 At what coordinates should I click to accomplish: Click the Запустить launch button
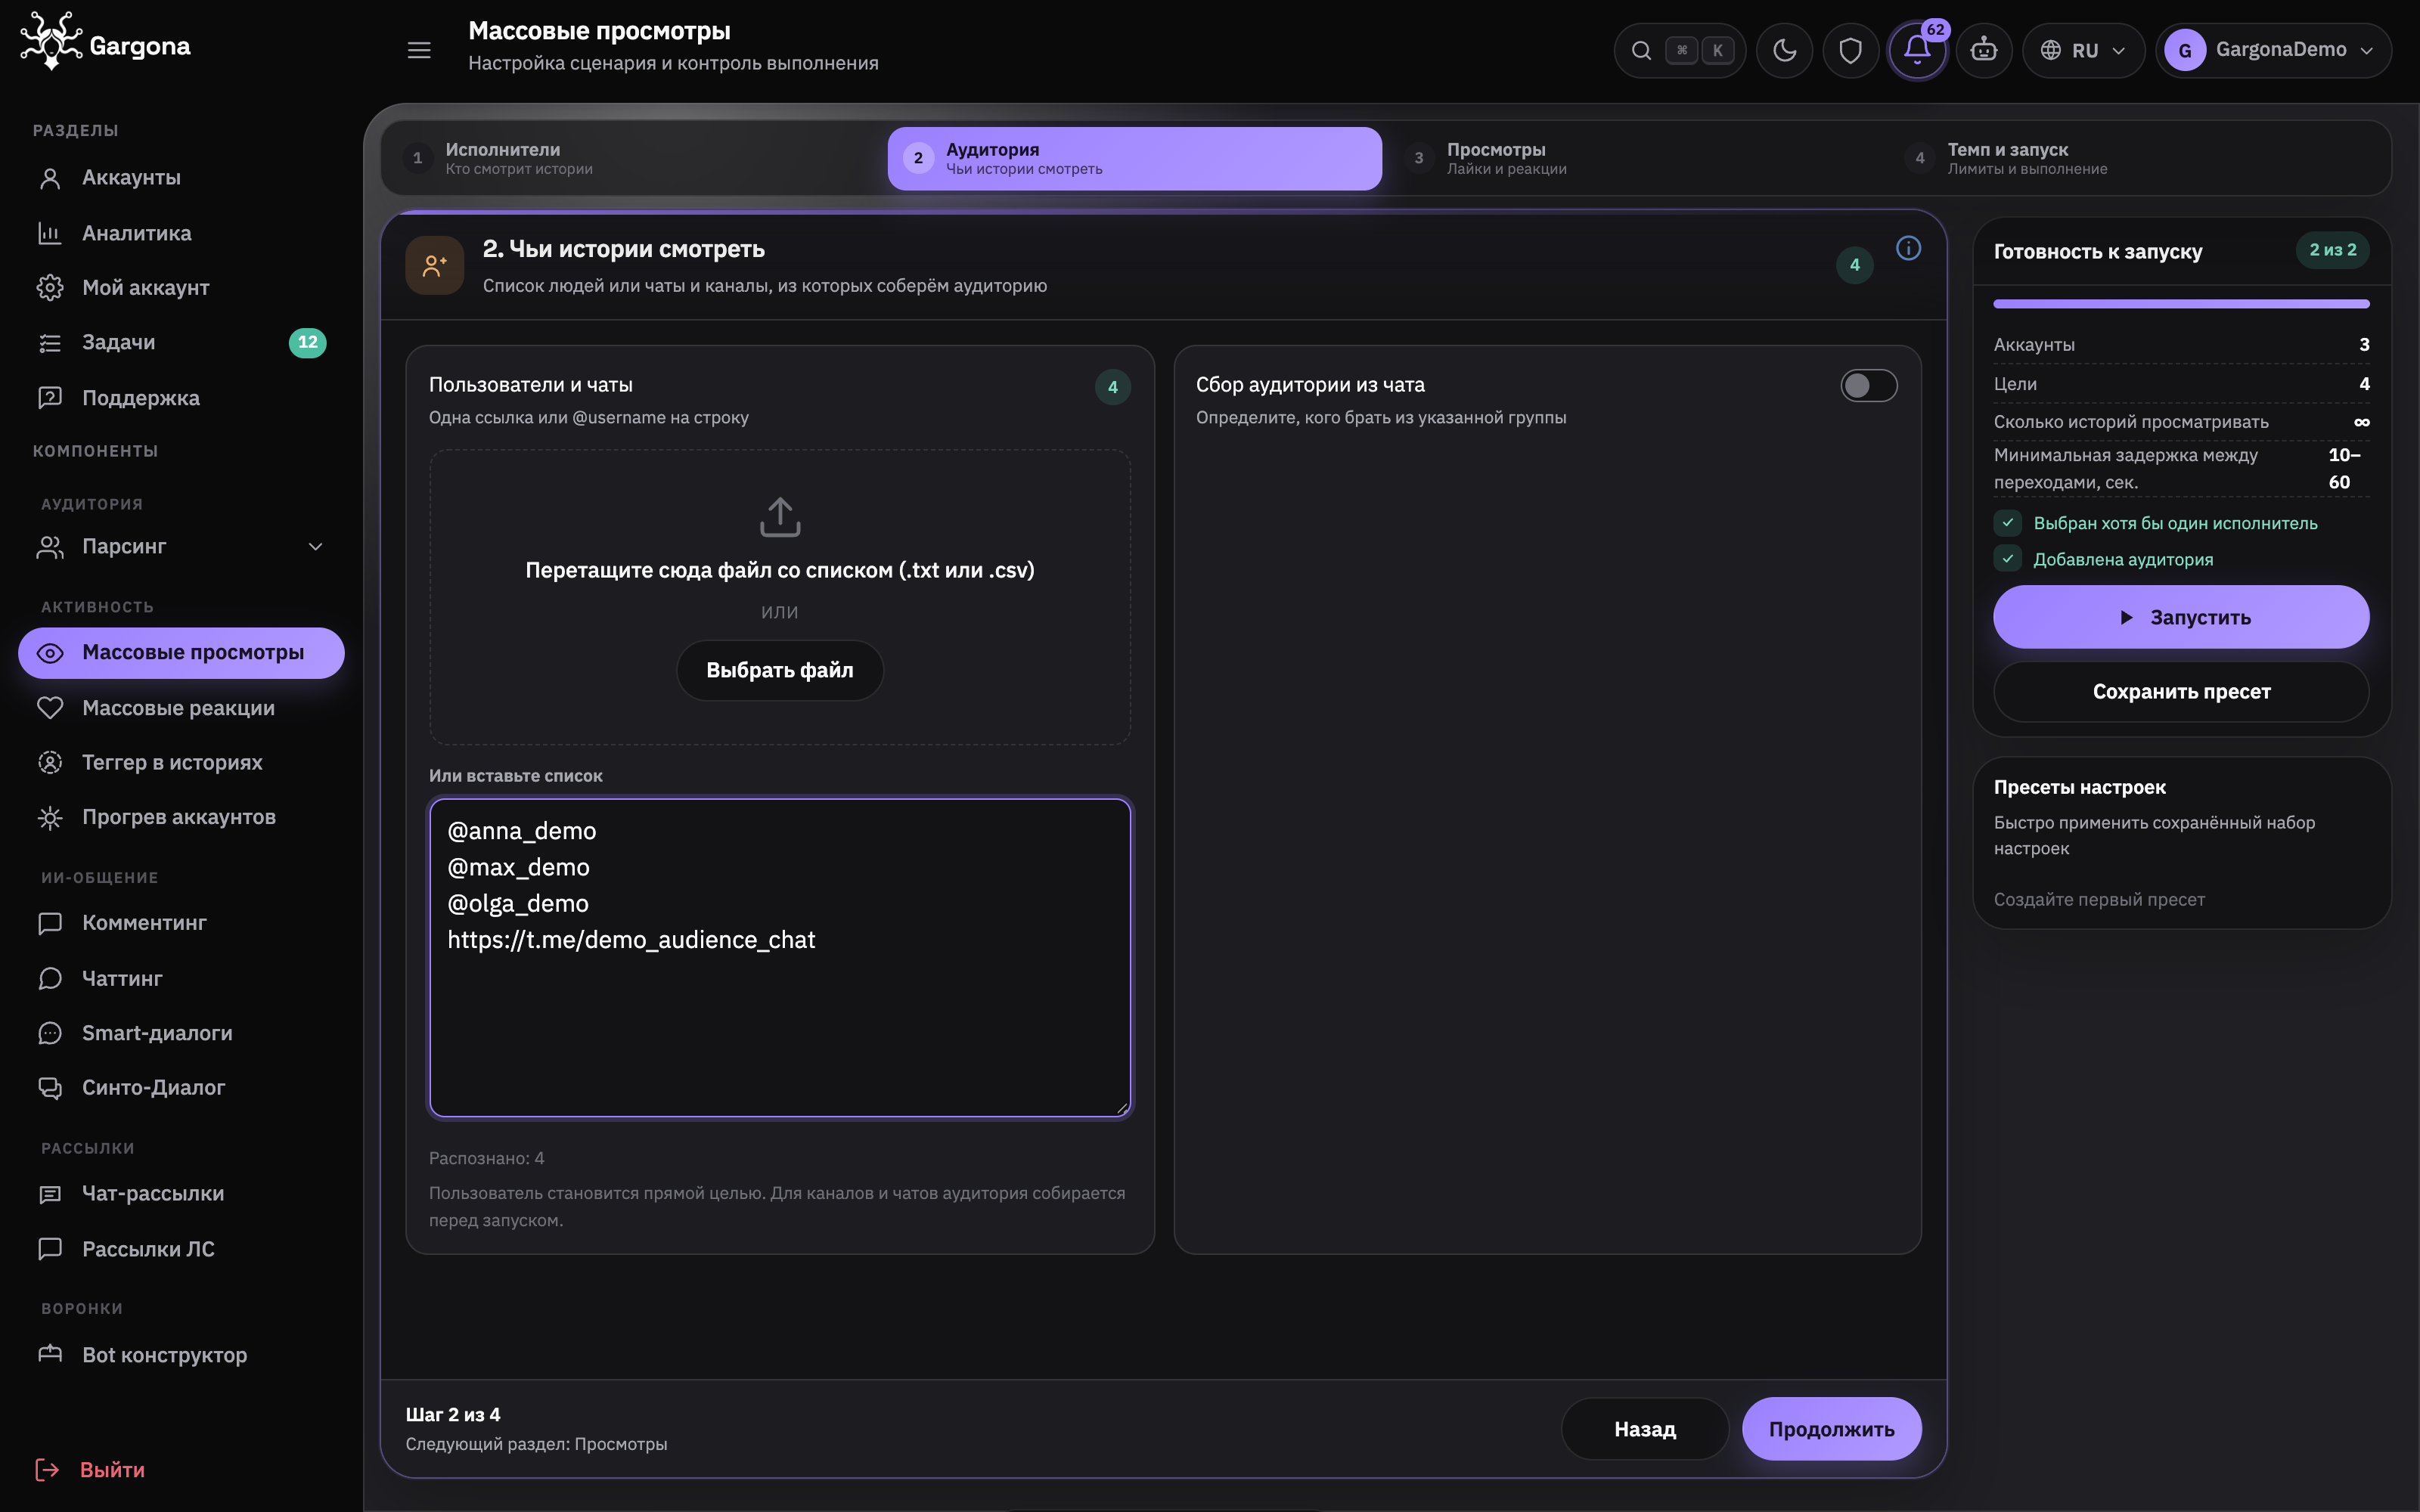pyautogui.click(x=2181, y=617)
